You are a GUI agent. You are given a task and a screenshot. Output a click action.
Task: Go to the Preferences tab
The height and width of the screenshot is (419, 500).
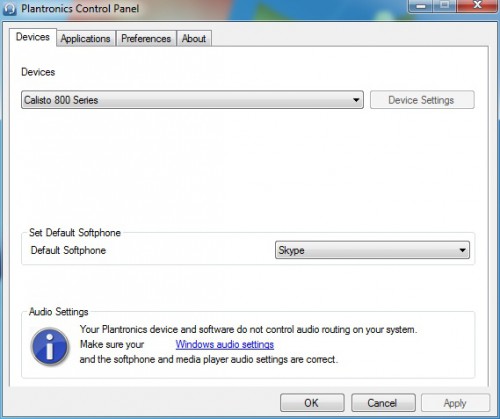[x=146, y=38]
